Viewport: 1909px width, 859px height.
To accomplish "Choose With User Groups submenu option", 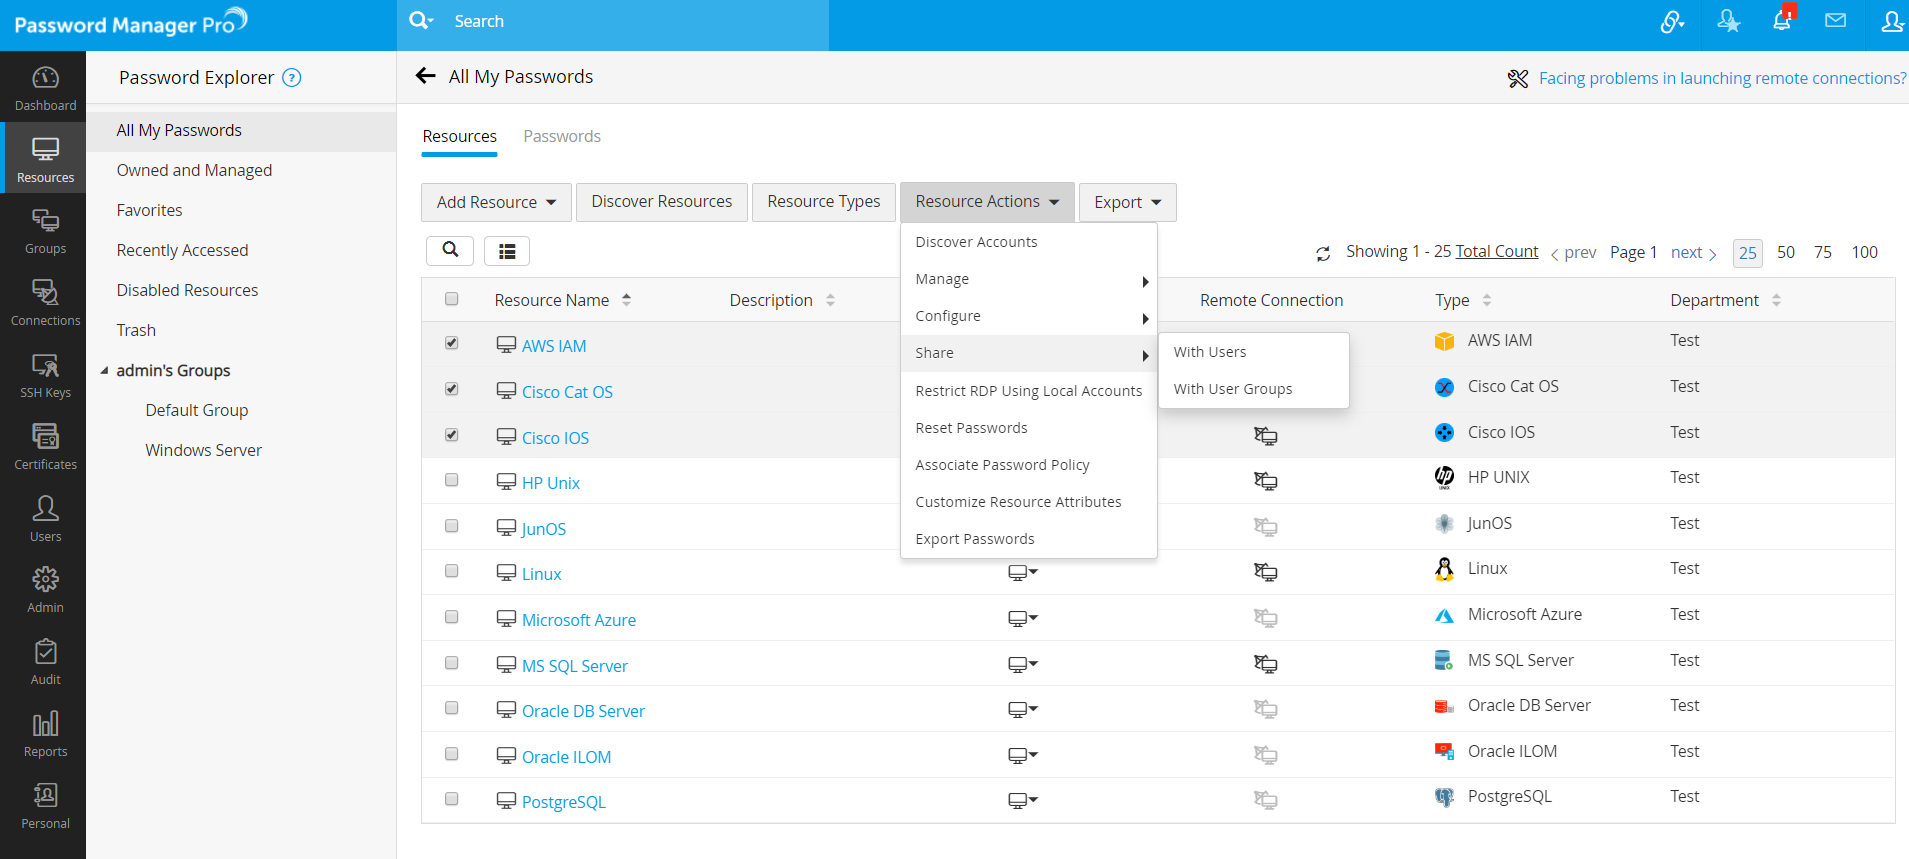I will [x=1232, y=389].
